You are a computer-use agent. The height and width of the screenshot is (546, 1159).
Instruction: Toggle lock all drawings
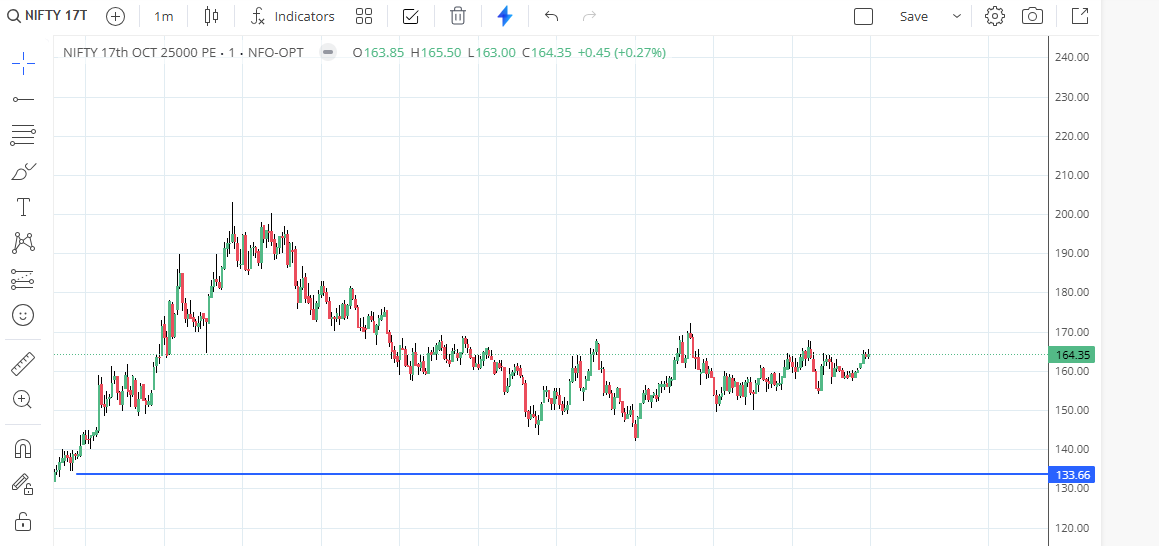23,521
